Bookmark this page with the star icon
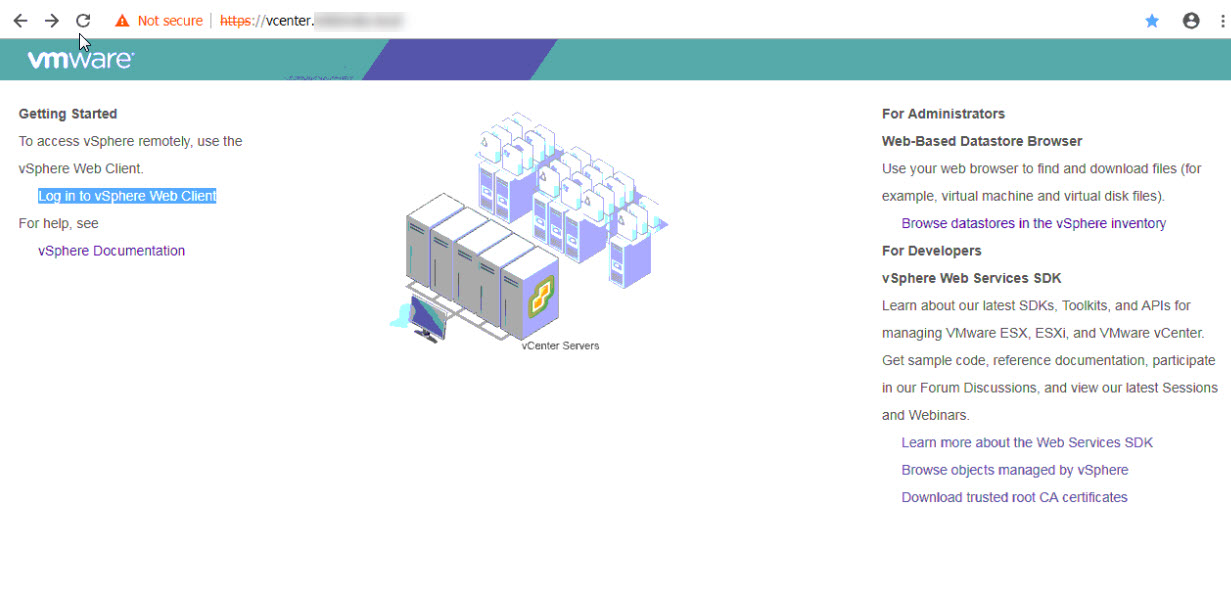Screen dimensions: 1231x590 point(1152,20)
